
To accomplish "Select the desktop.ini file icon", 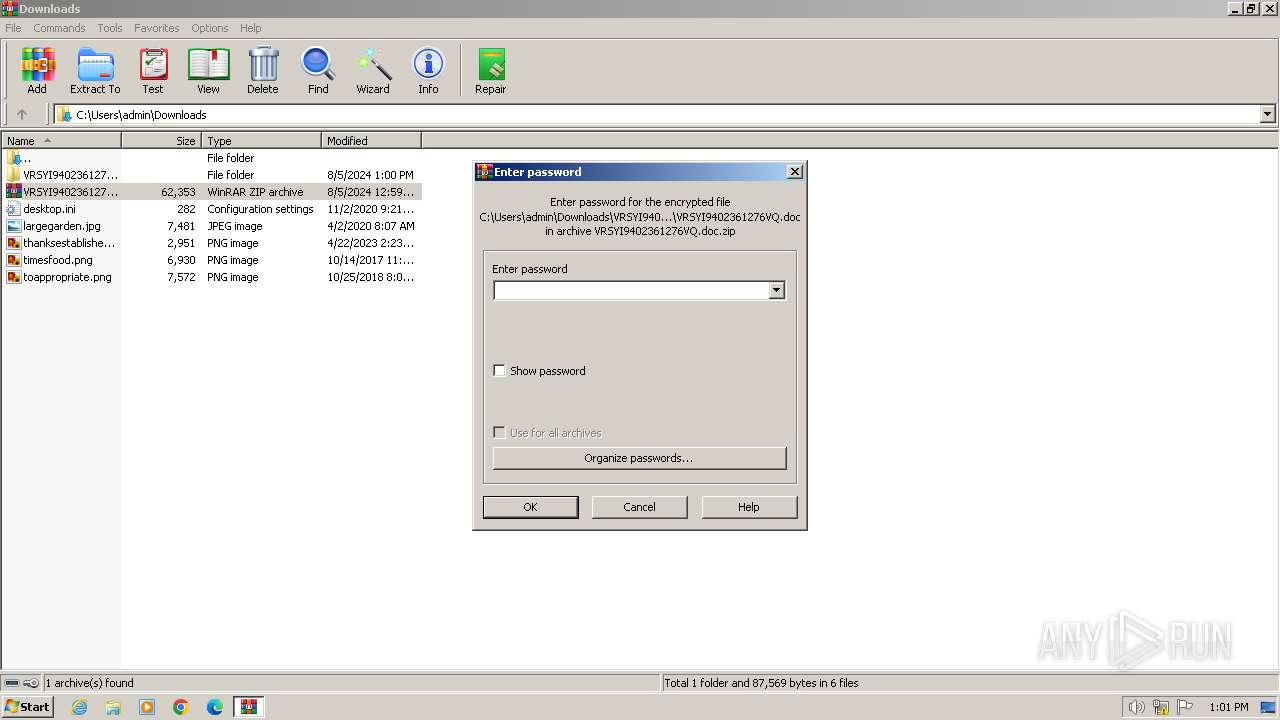I will click(14, 209).
